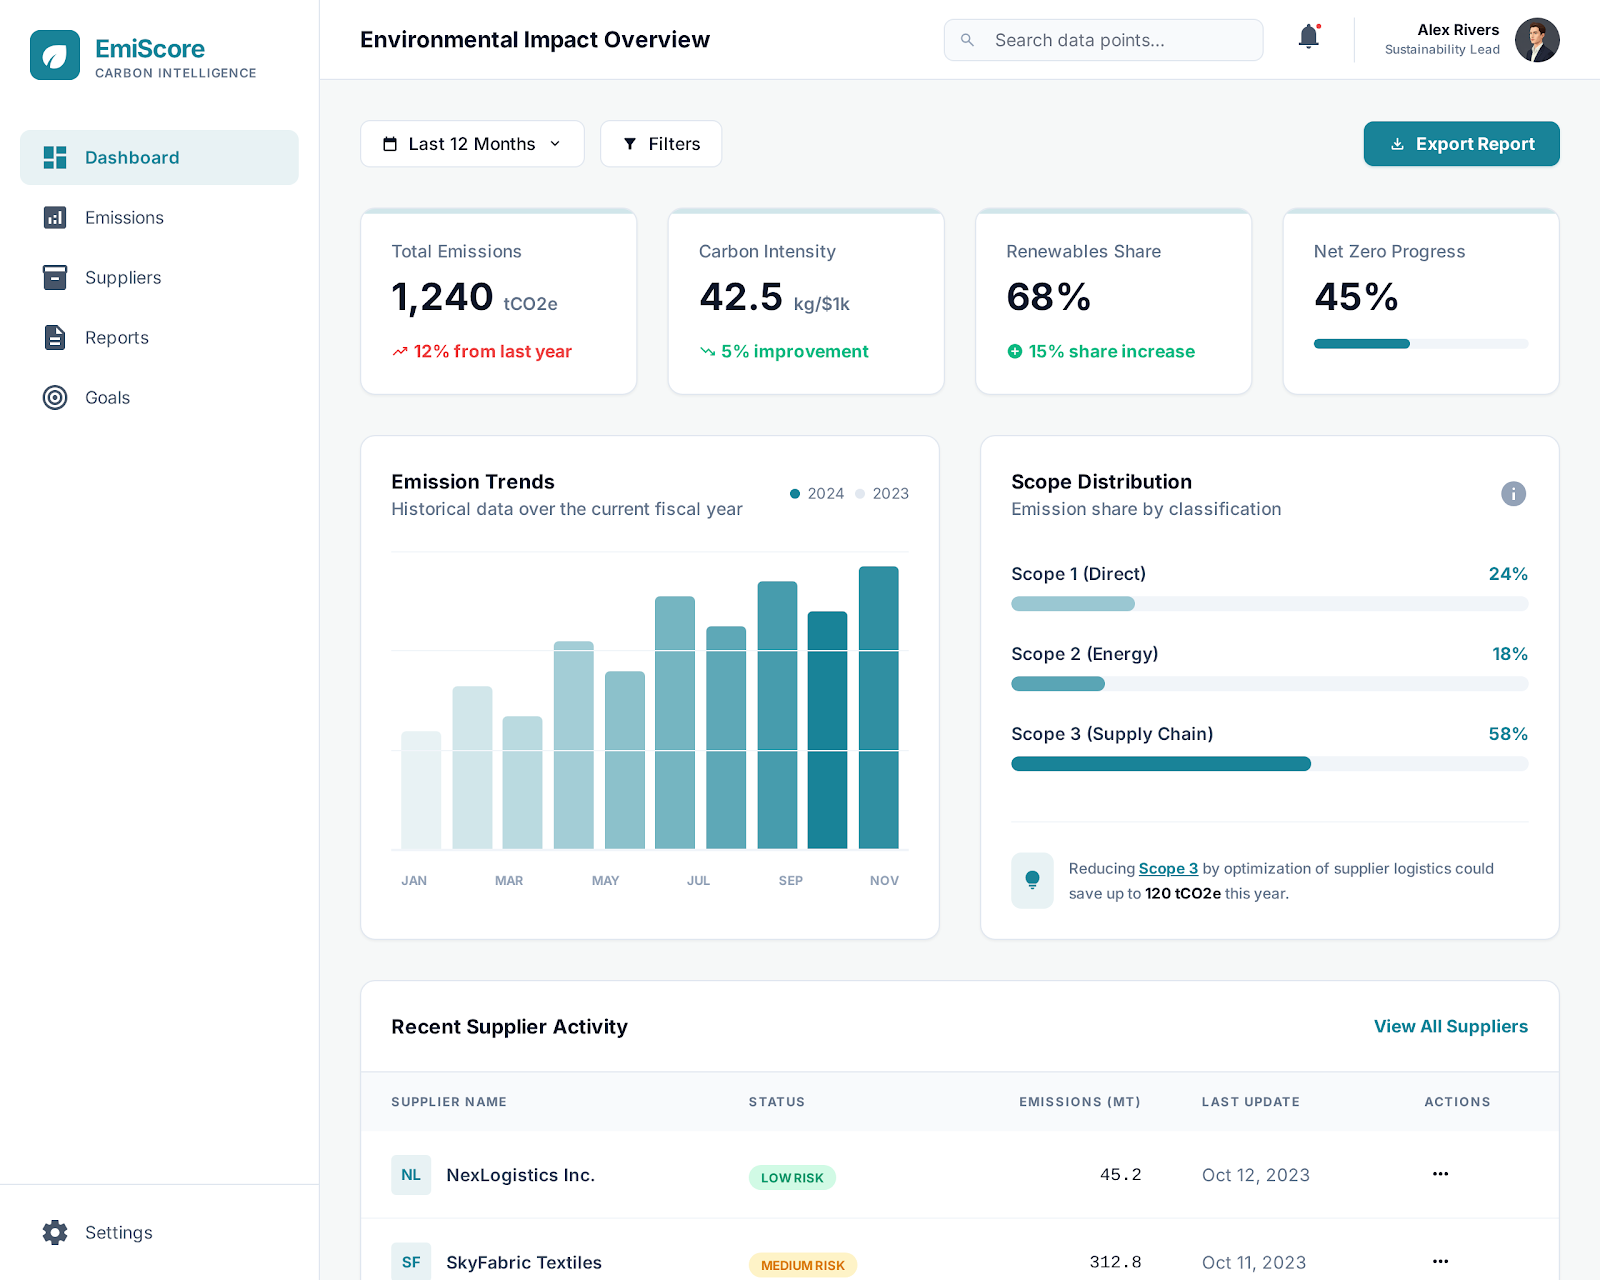Click the search data points field

tap(1103, 40)
